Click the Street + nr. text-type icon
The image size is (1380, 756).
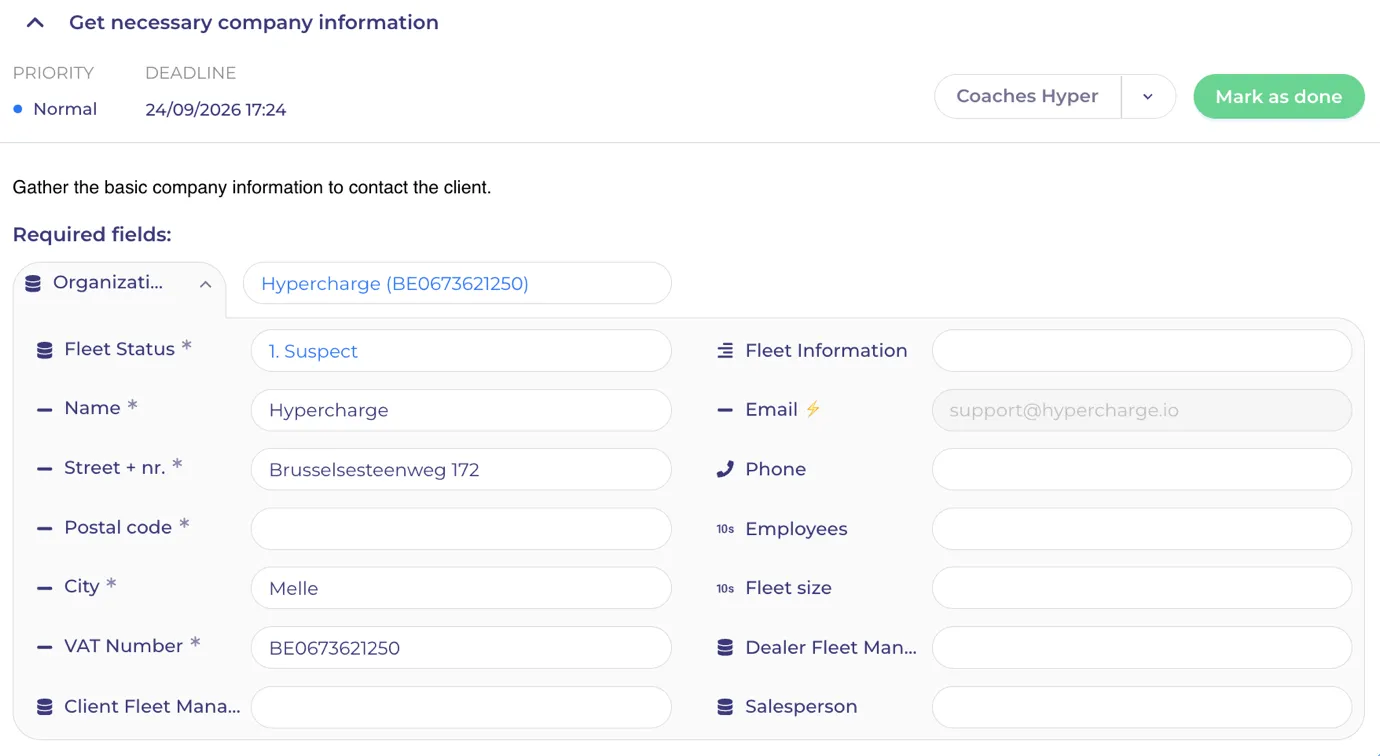click(44, 468)
